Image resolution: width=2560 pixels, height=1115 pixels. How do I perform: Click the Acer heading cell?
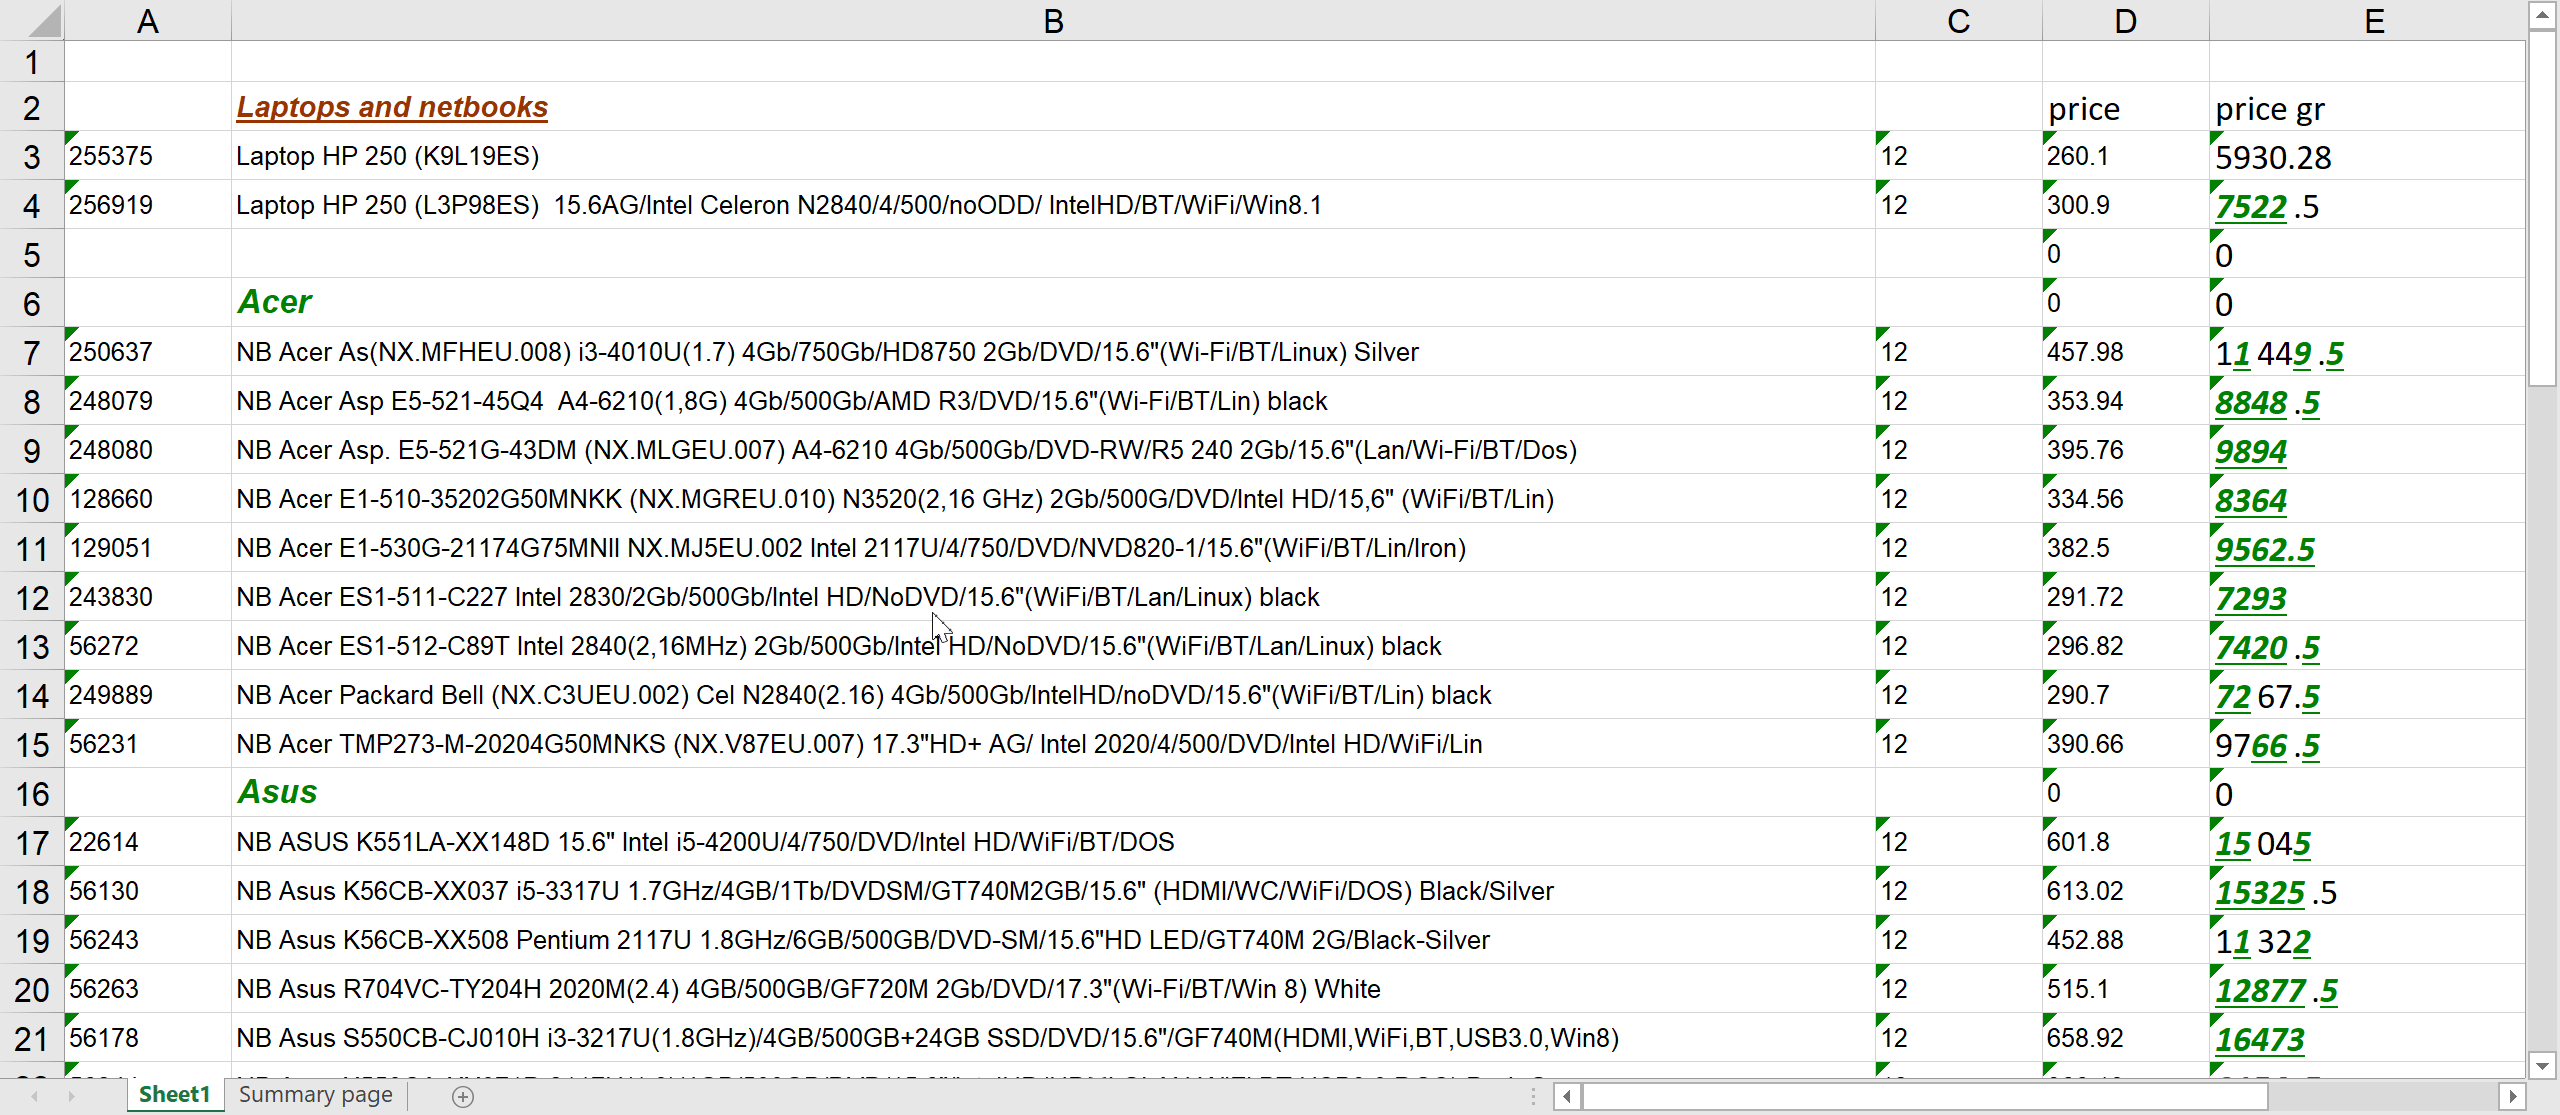[275, 302]
